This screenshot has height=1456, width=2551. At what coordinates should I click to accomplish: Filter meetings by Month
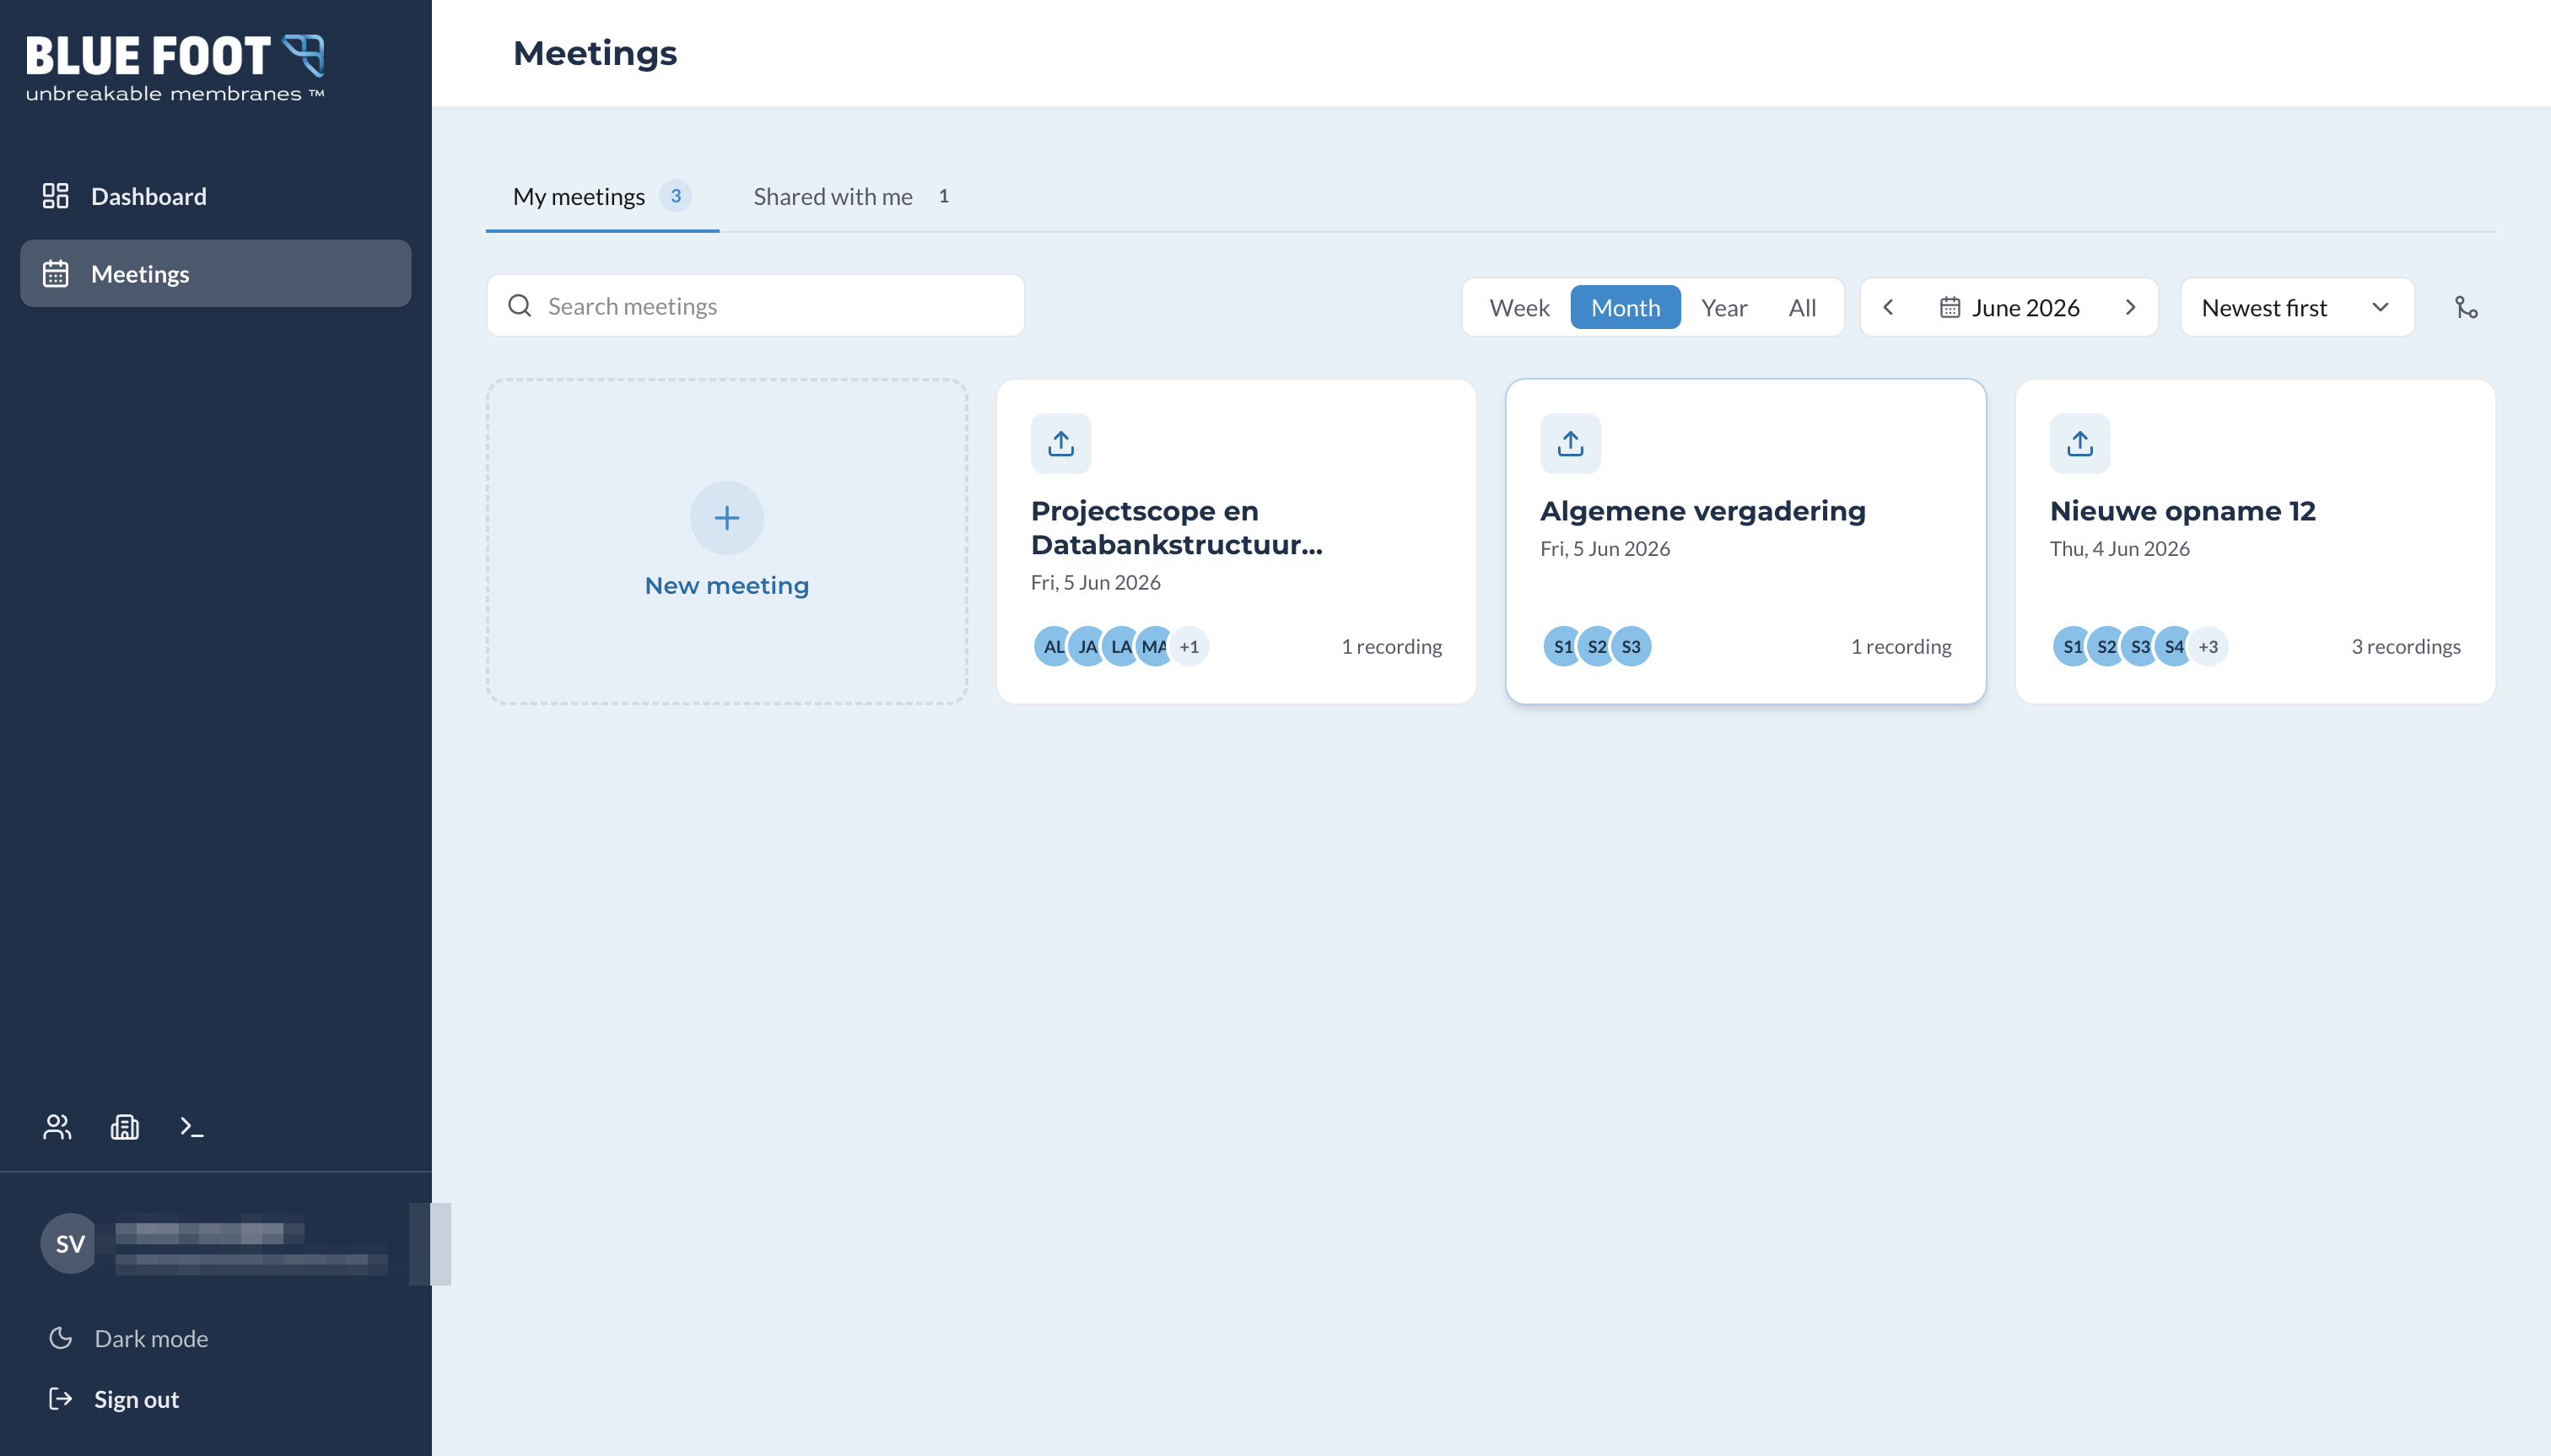pos(1625,308)
